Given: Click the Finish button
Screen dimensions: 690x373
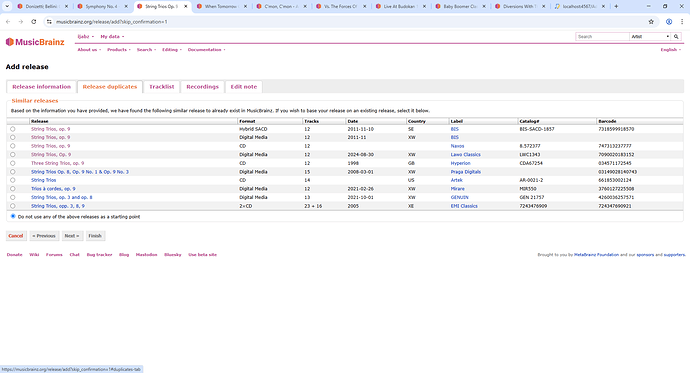Looking at the screenshot, I should pos(95,236).
